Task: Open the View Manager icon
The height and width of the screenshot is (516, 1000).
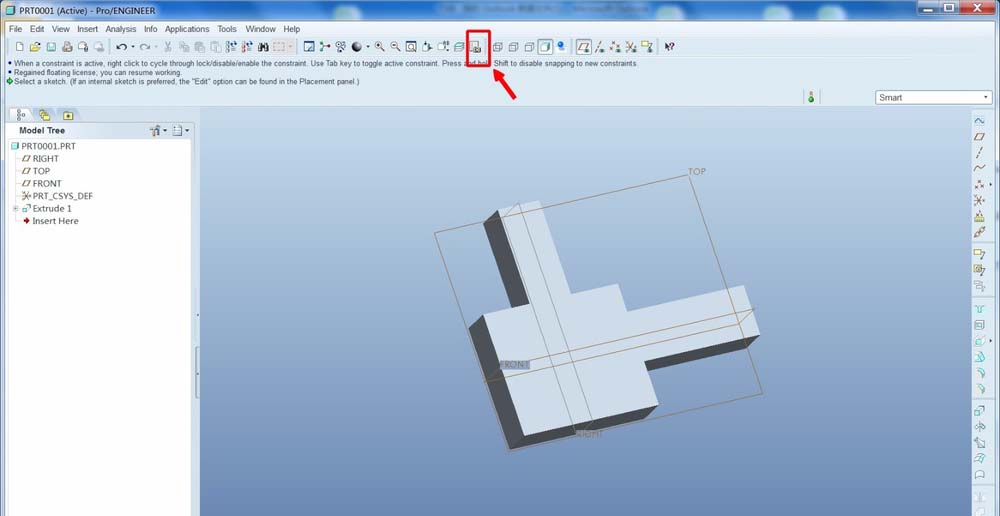Action: (x=475, y=47)
